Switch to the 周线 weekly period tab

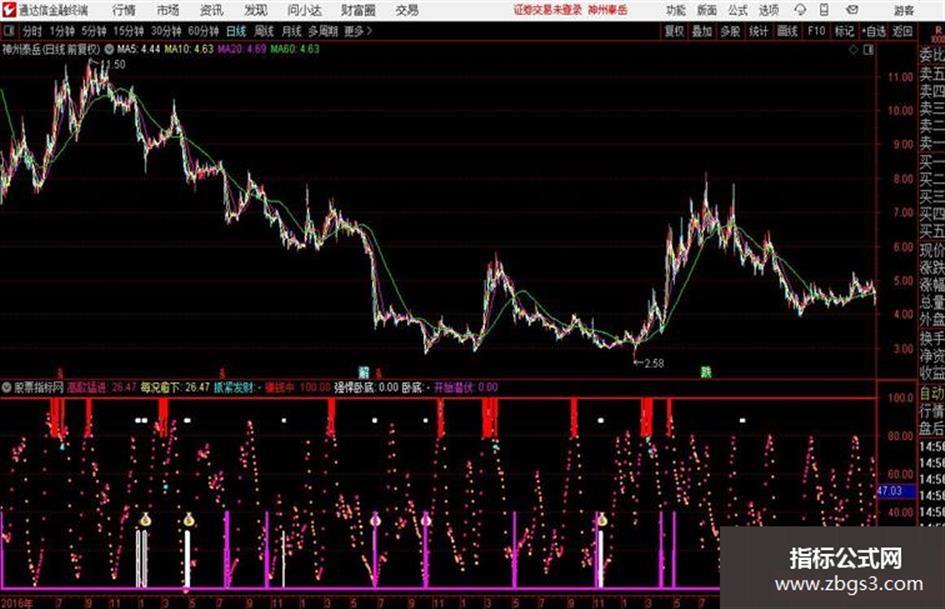(x=263, y=31)
